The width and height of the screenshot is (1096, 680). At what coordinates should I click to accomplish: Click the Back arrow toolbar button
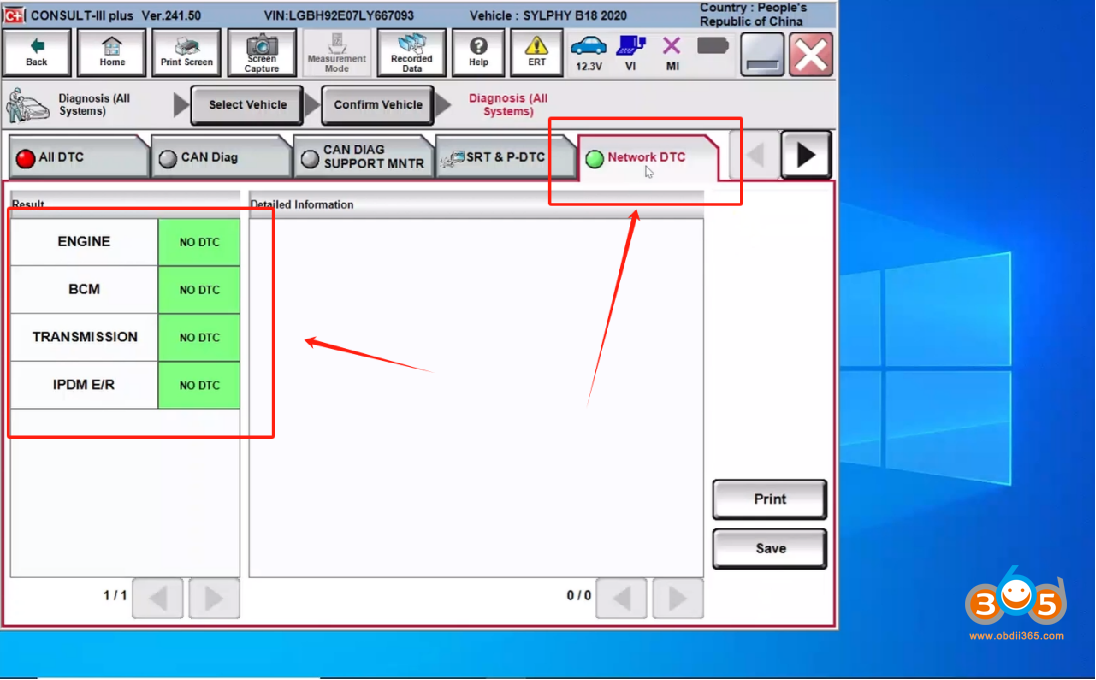click(37, 52)
